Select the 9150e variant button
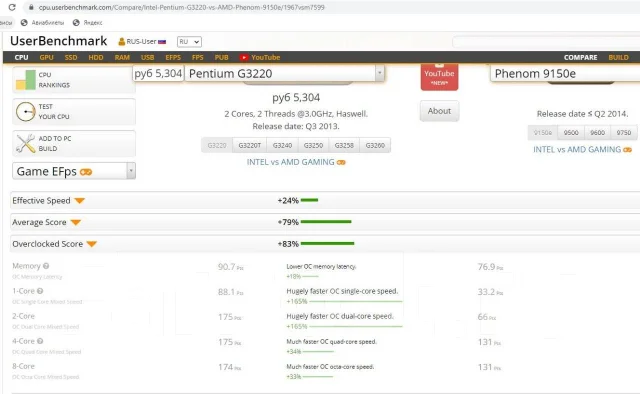Screen dimensions: 640x394 click(542, 133)
